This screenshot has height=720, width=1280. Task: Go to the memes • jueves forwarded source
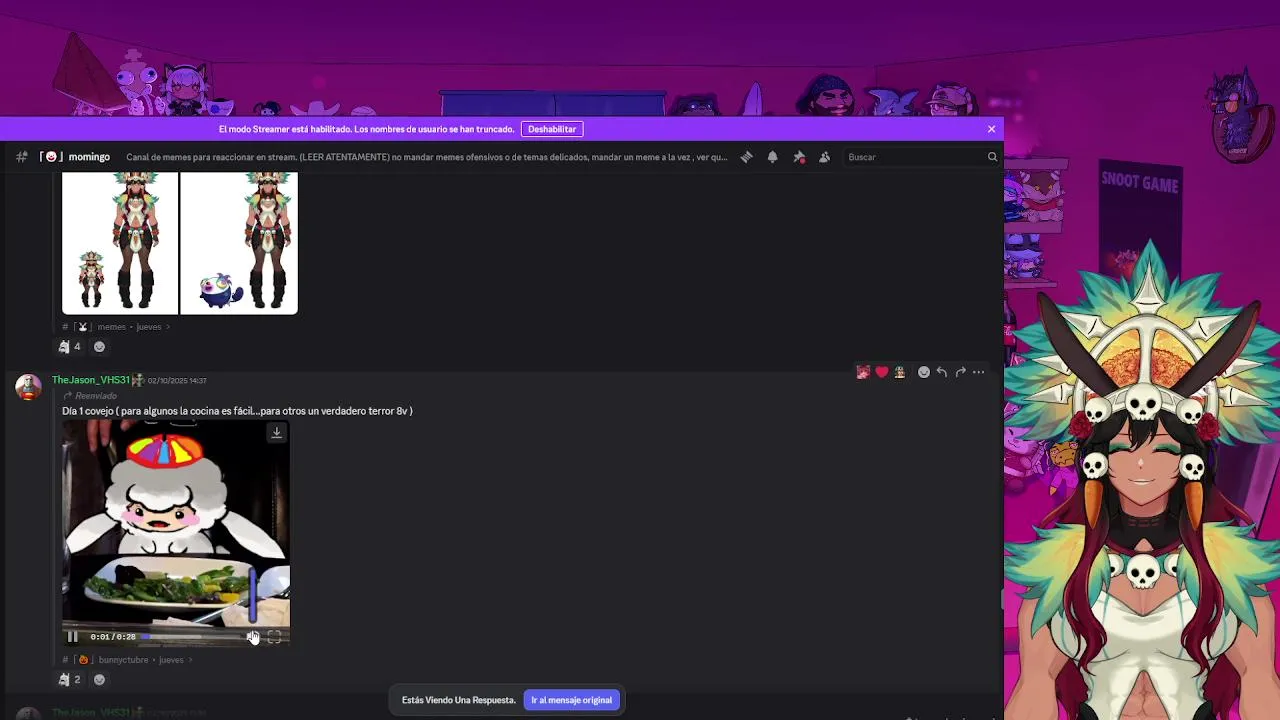(x=116, y=327)
